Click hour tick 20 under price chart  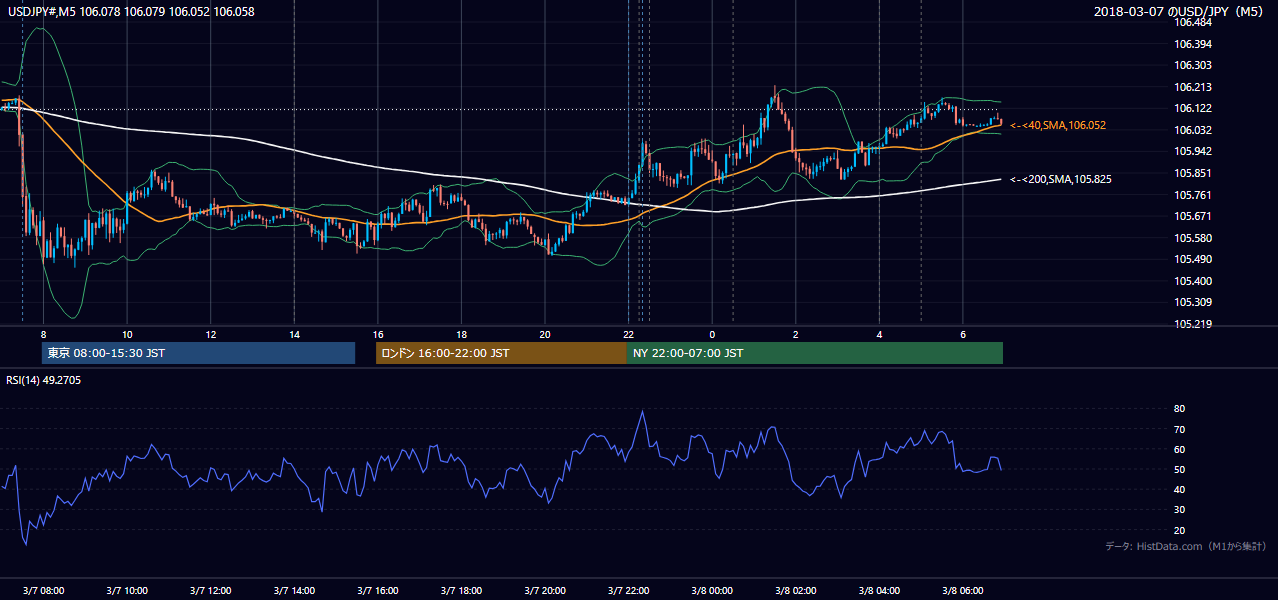click(x=545, y=334)
